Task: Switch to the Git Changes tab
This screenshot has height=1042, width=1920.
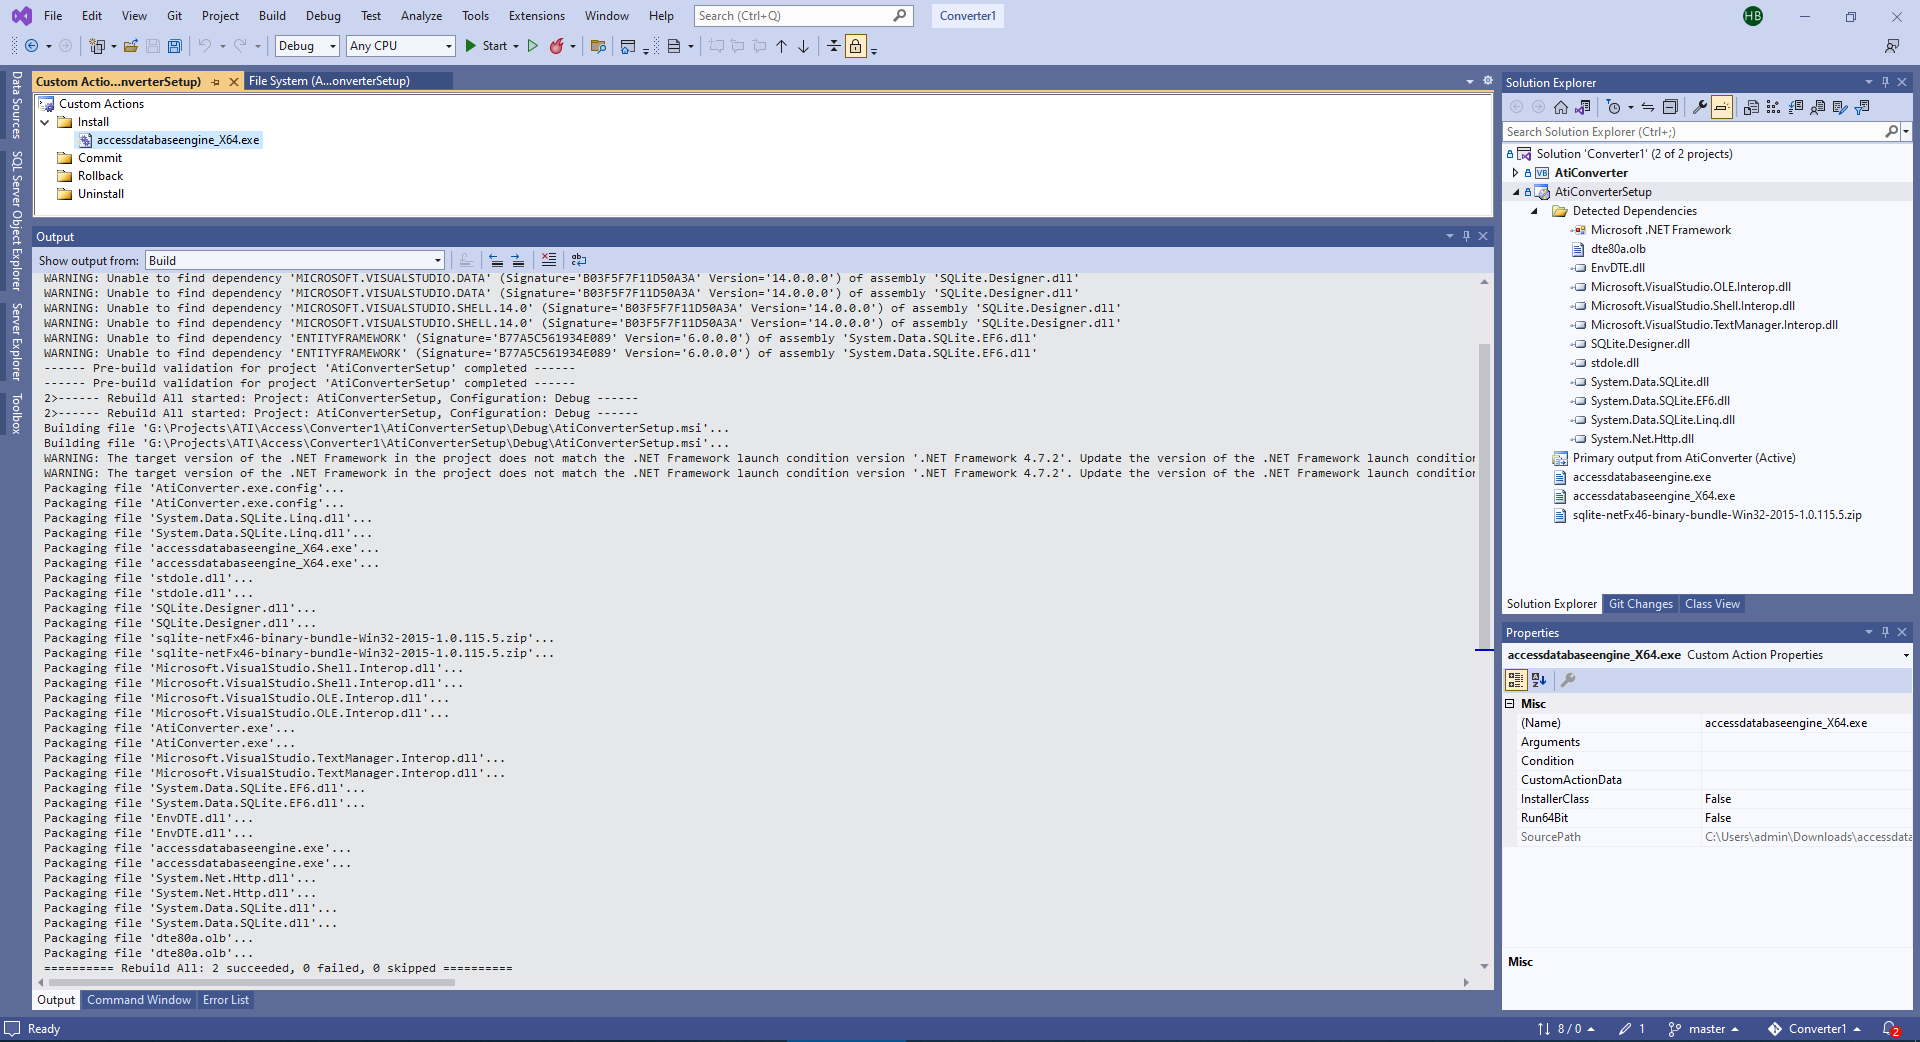Action: click(1640, 604)
